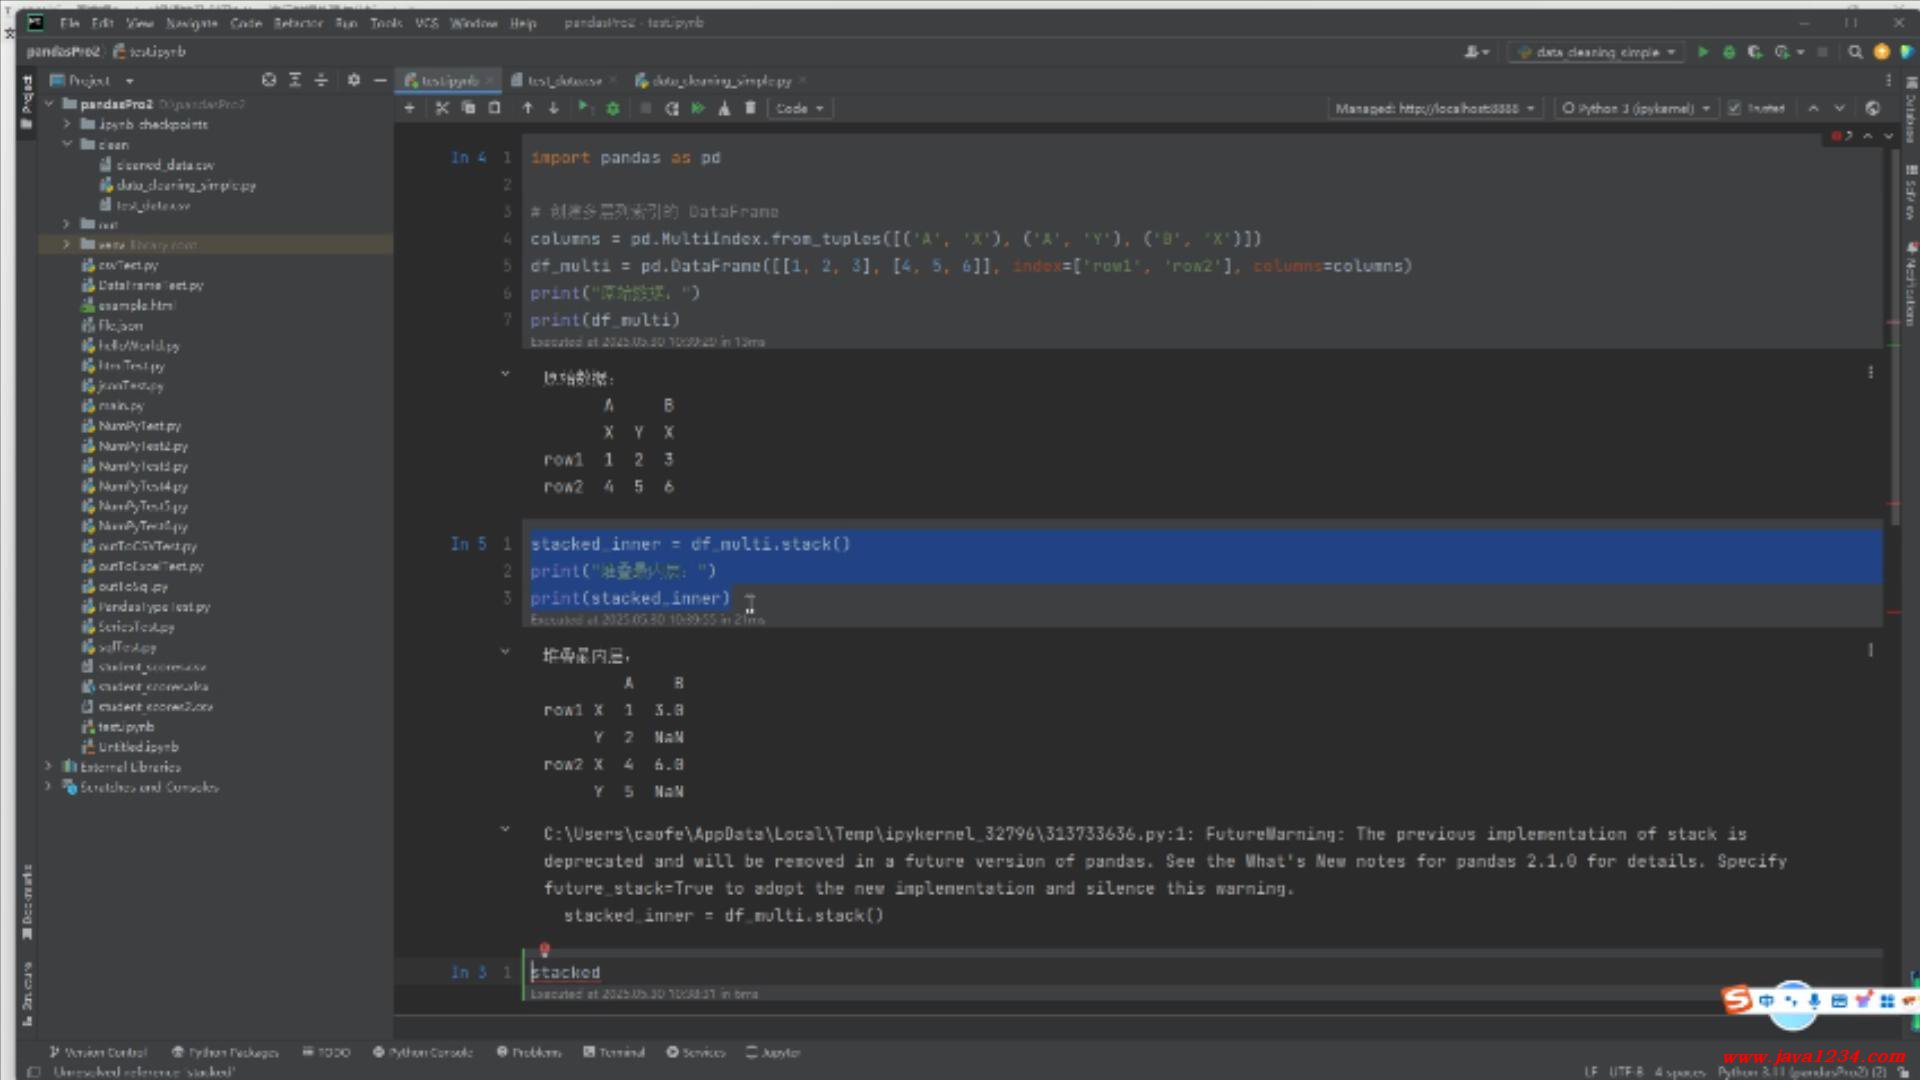Expand the External Libraries tree node
The width and height of the screenshot is (1920, 1080).
coord(48,767)
